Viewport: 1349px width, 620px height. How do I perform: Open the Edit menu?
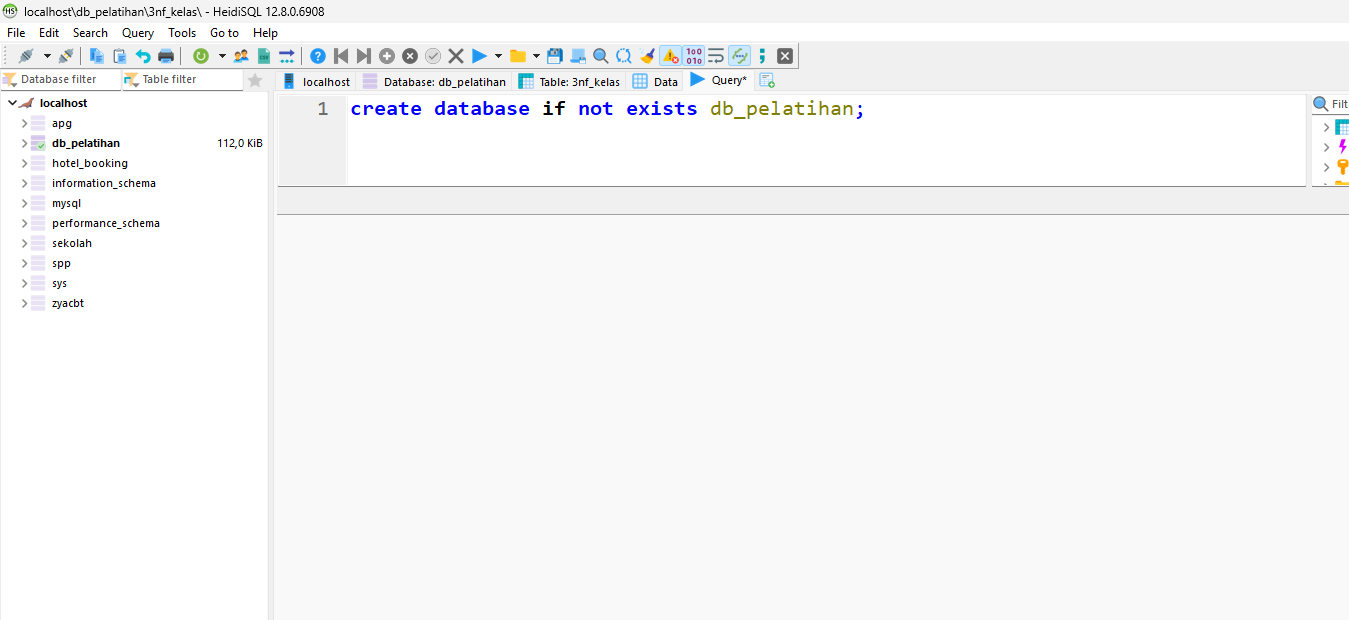49,33
